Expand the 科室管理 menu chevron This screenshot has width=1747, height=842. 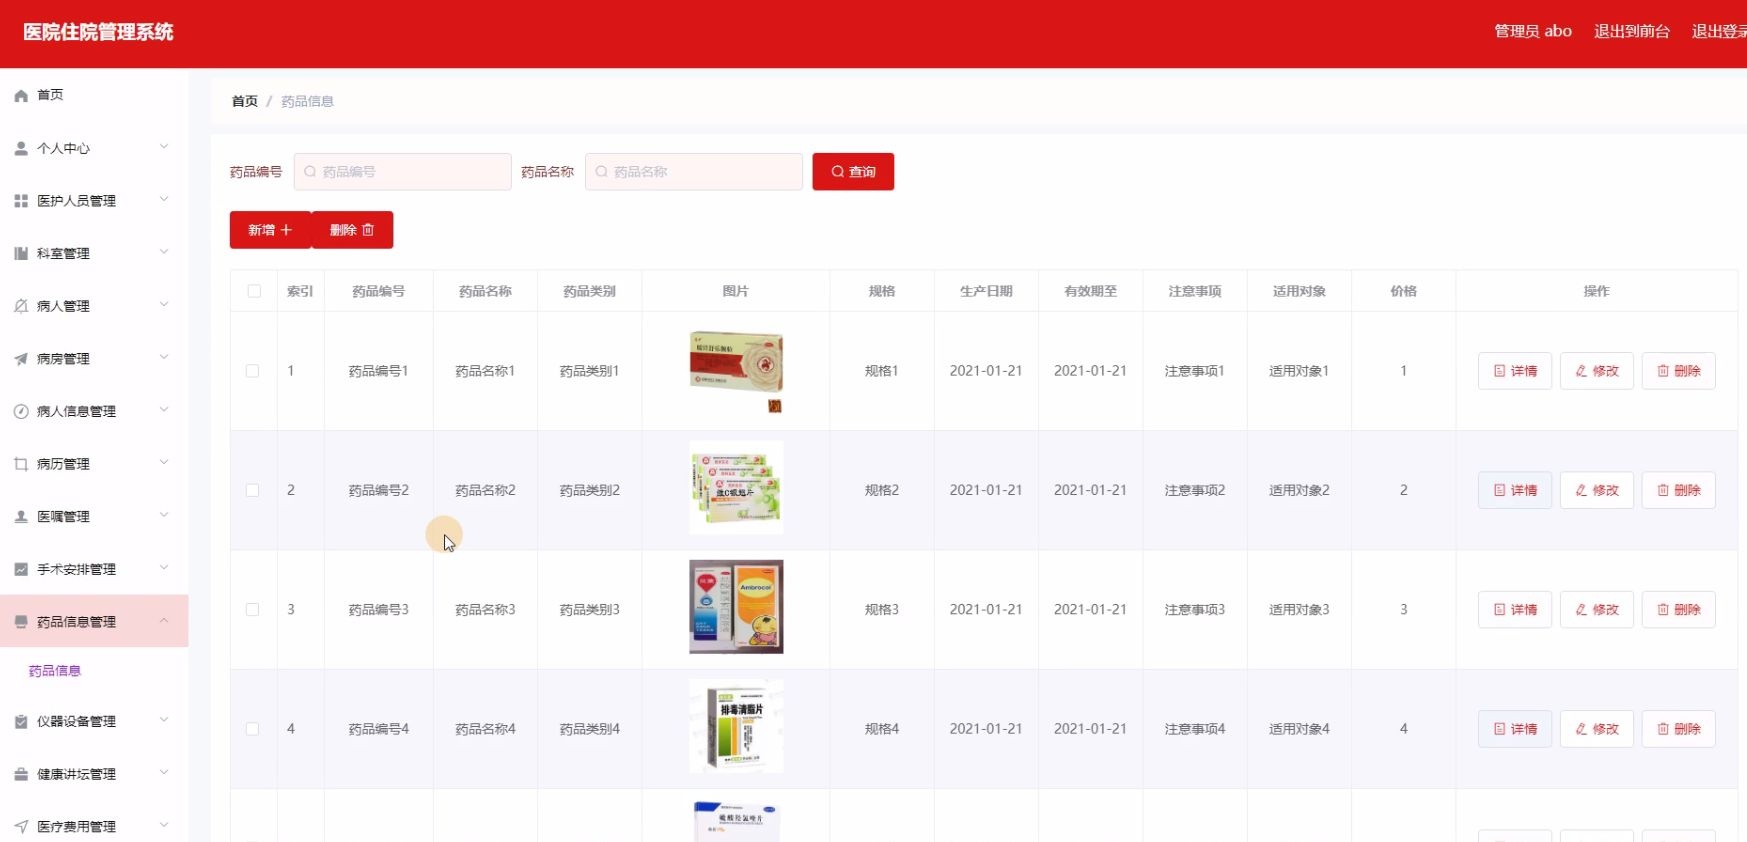coord(164,252)
